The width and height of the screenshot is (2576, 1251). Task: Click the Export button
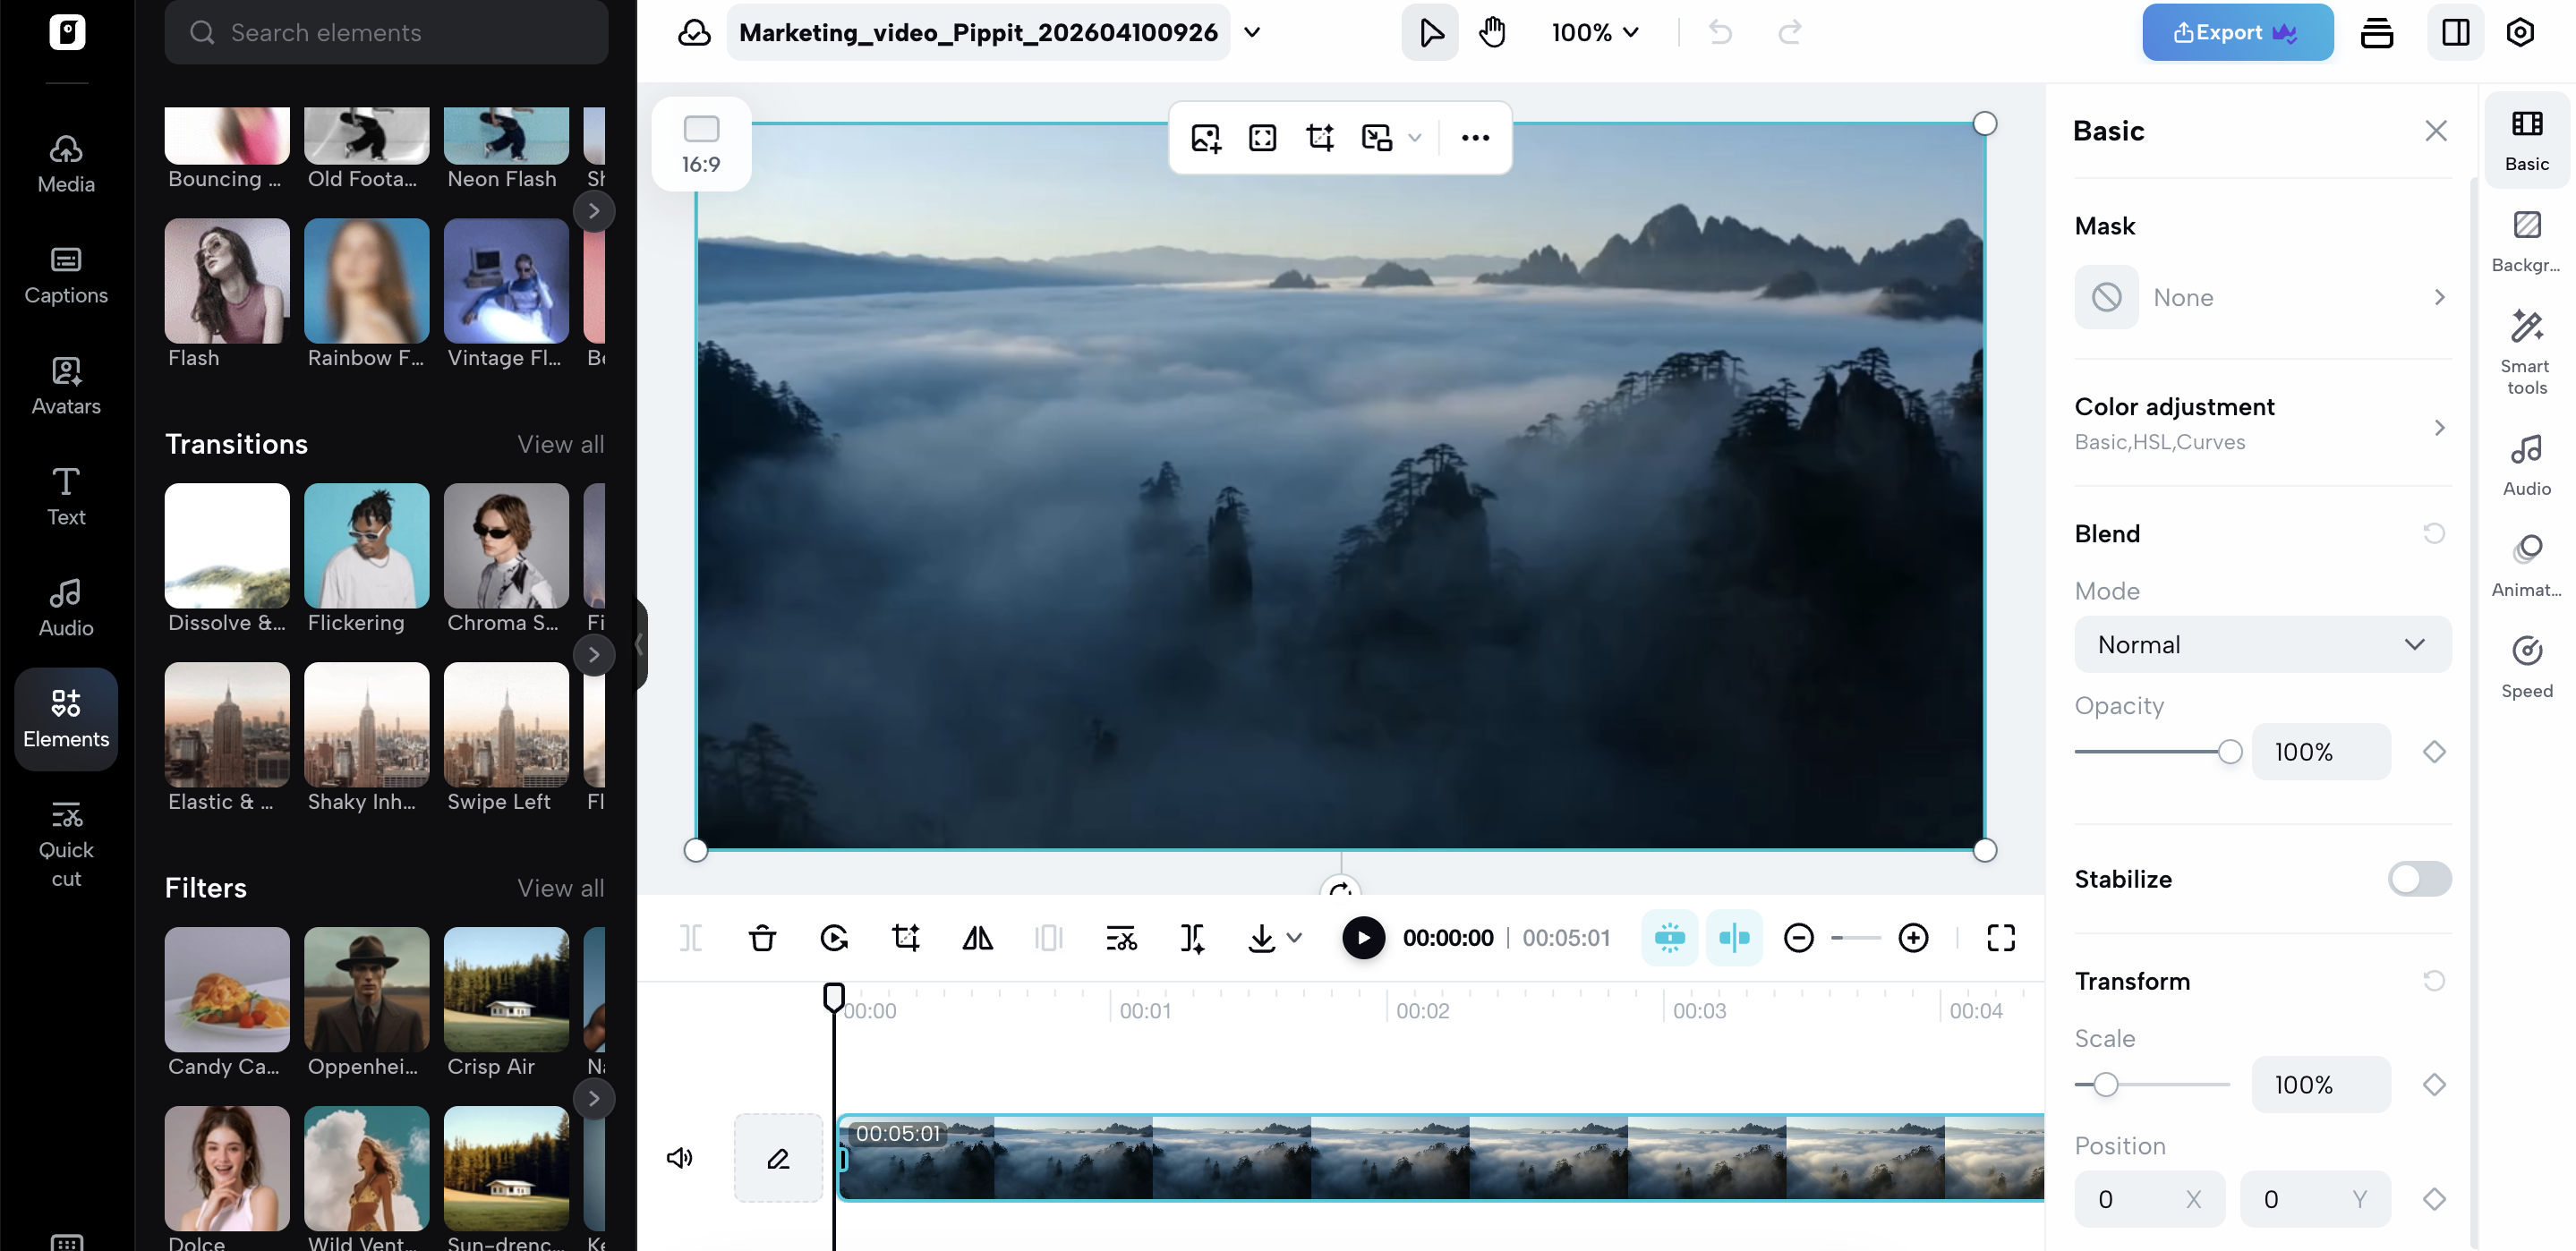click(x=2237, y=31)
